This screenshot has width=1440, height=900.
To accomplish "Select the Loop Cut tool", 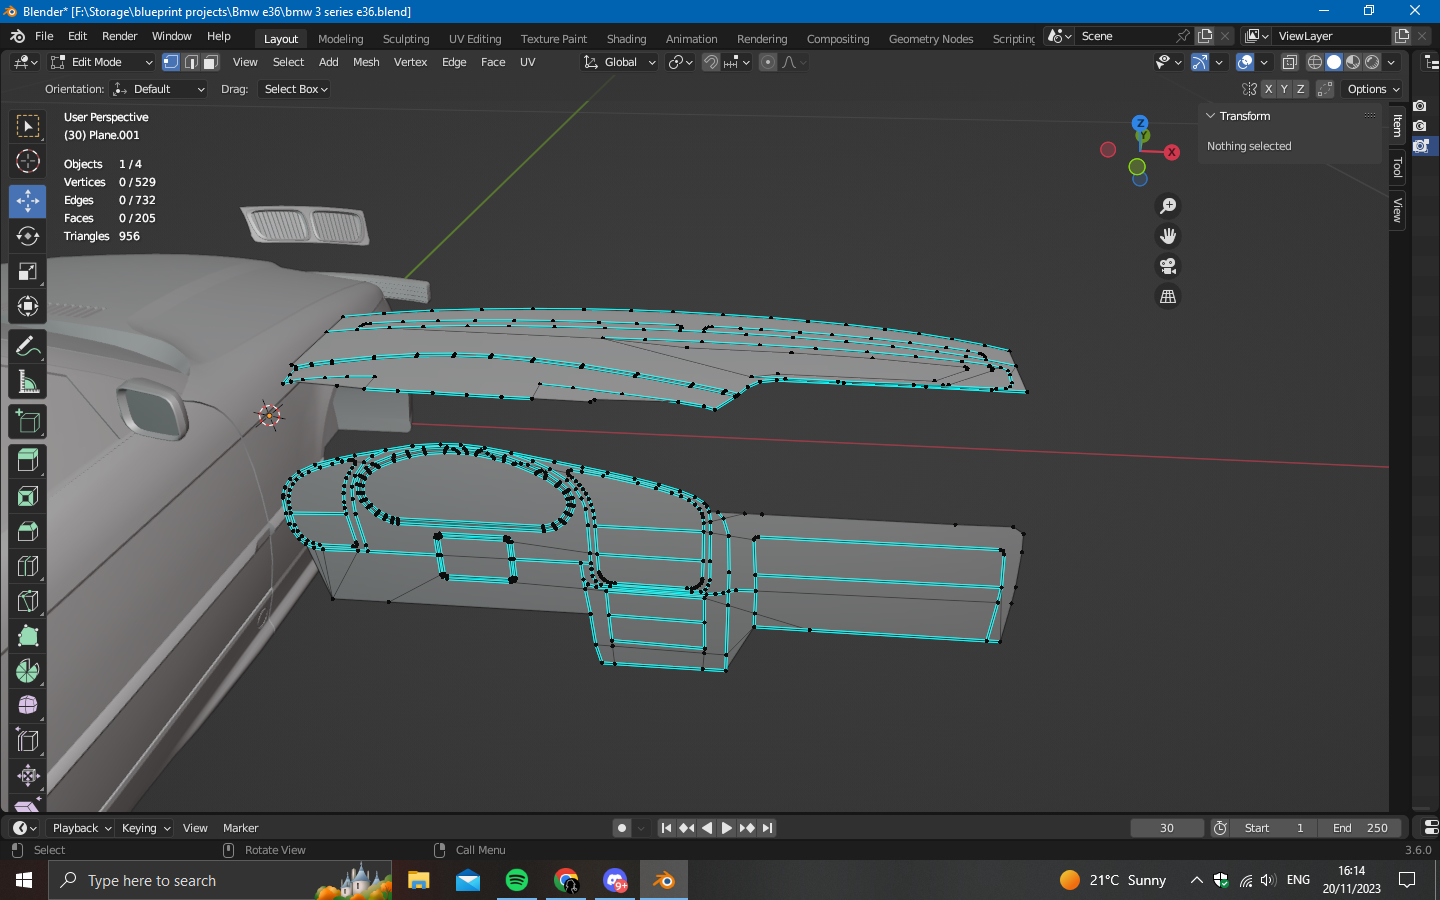I will tap(28, 566).
